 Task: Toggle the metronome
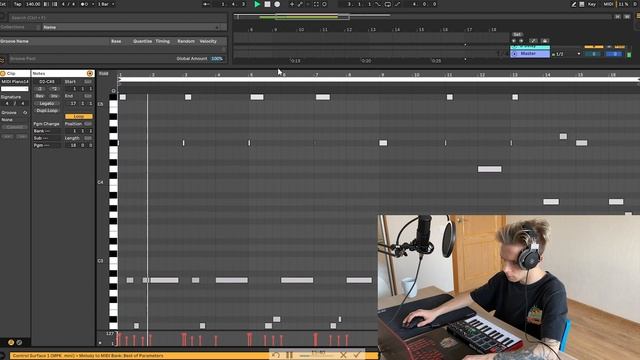83,4
